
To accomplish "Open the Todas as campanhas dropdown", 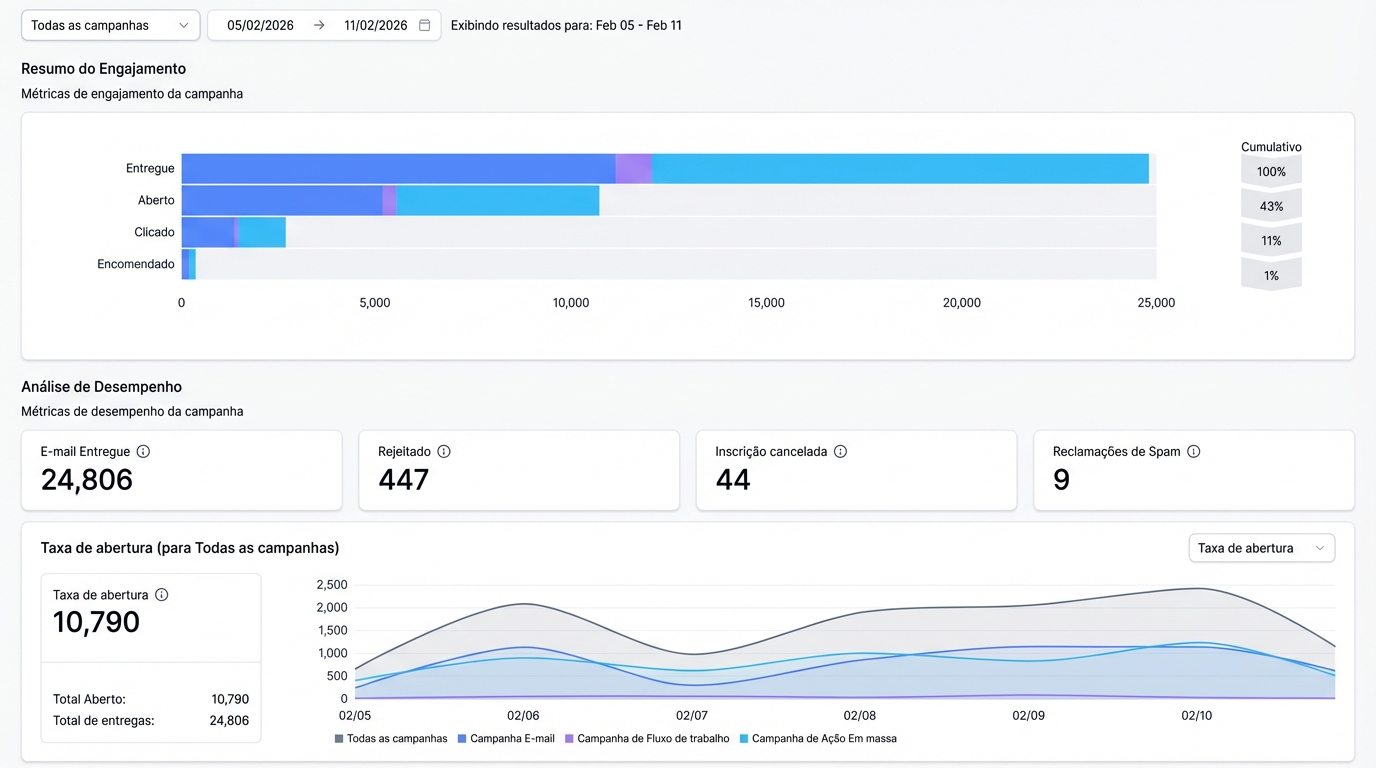I will click(110, 26).
